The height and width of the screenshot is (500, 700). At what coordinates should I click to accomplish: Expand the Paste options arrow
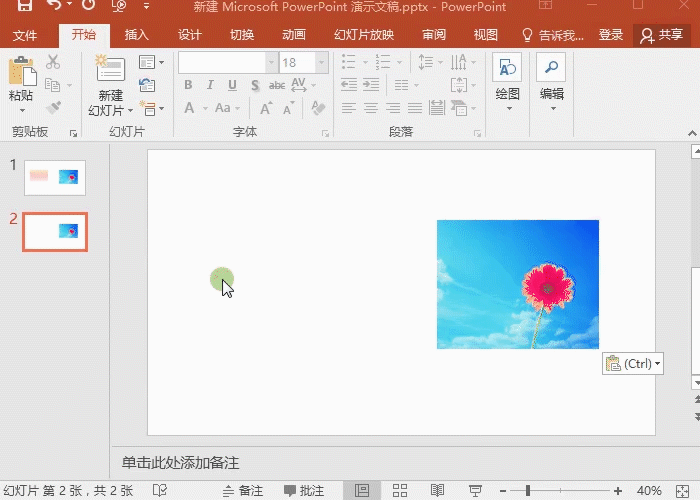[x=22, y=110]
